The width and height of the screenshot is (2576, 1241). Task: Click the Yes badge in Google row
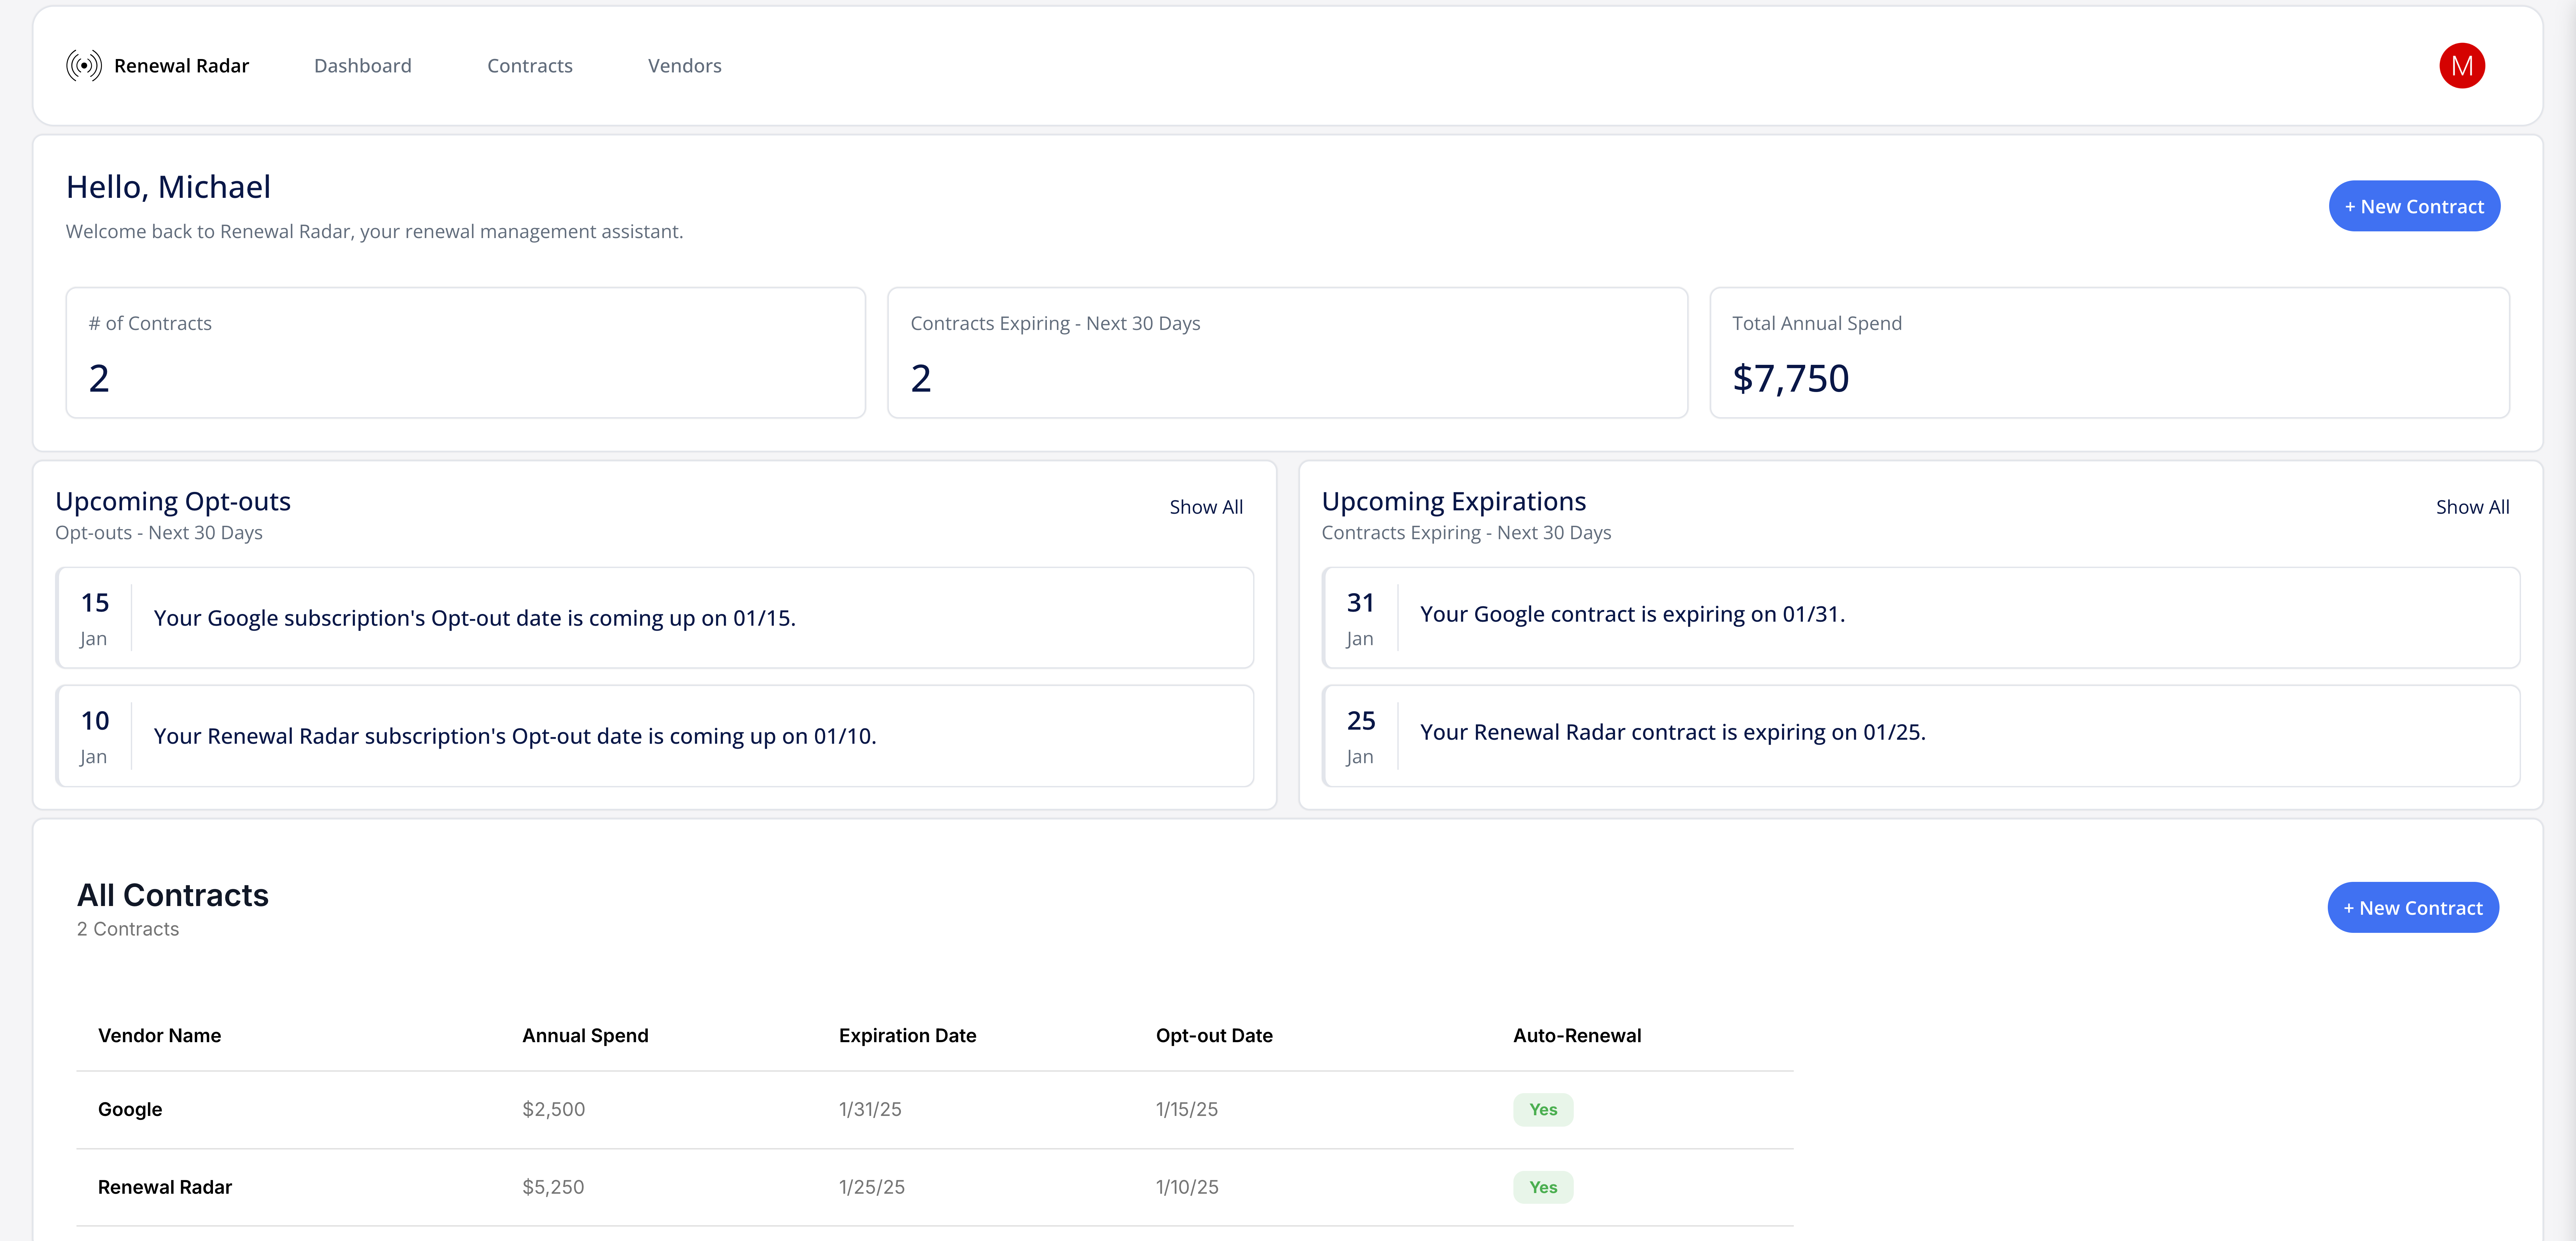tap(1543, 1110)
